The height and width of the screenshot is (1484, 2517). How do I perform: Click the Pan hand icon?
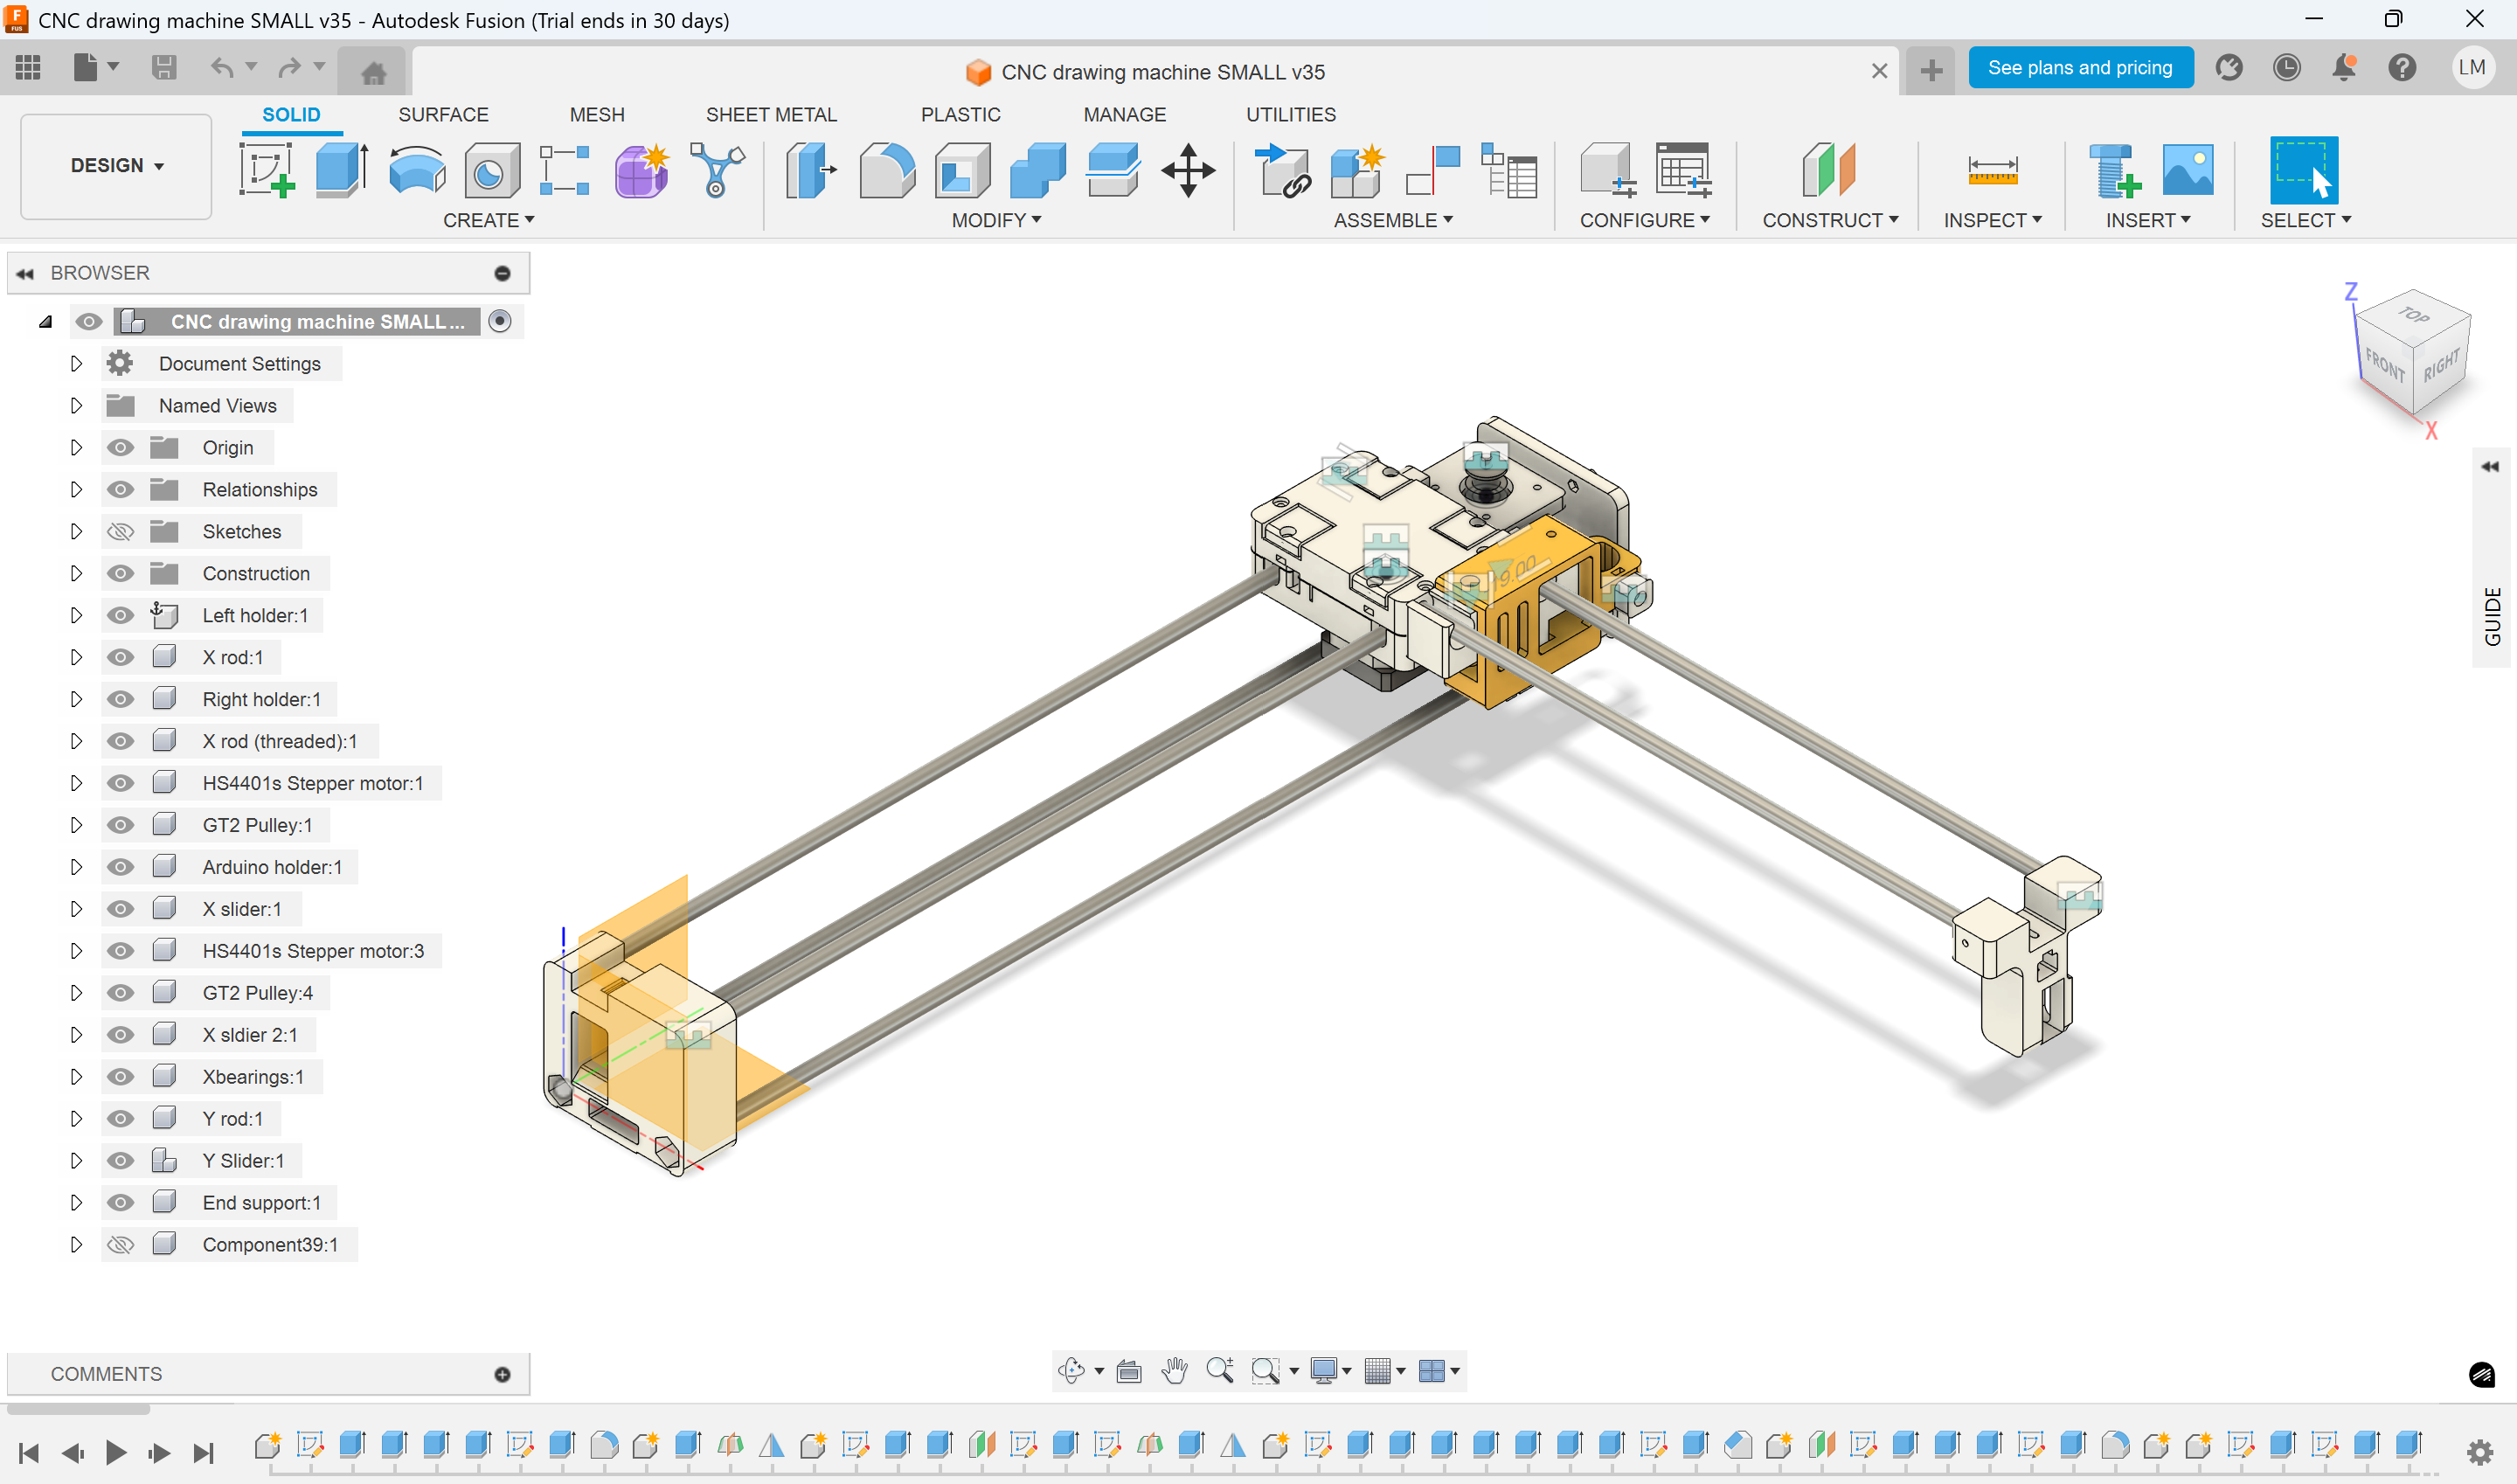pos(1175,1370)
